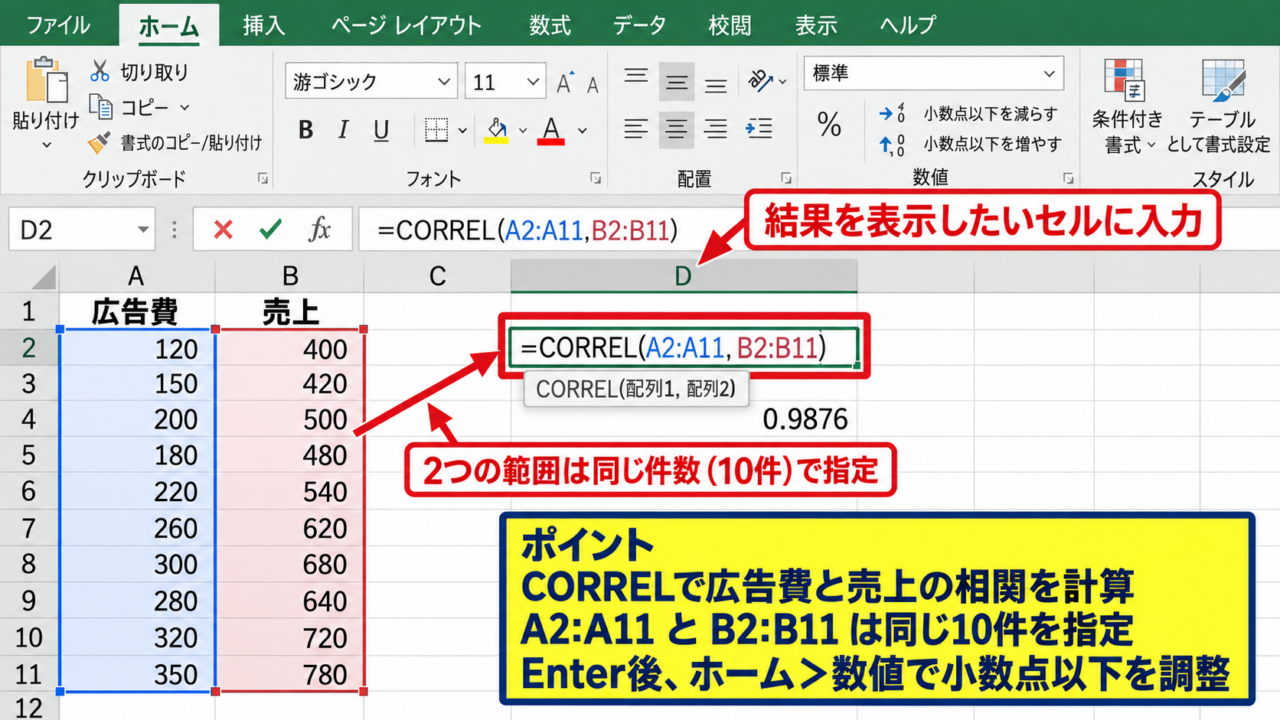The height and width of the screenshot is (720, 1280).
Task: Switch to the 挿入 ribbon tab
Action: pos(265,25)
